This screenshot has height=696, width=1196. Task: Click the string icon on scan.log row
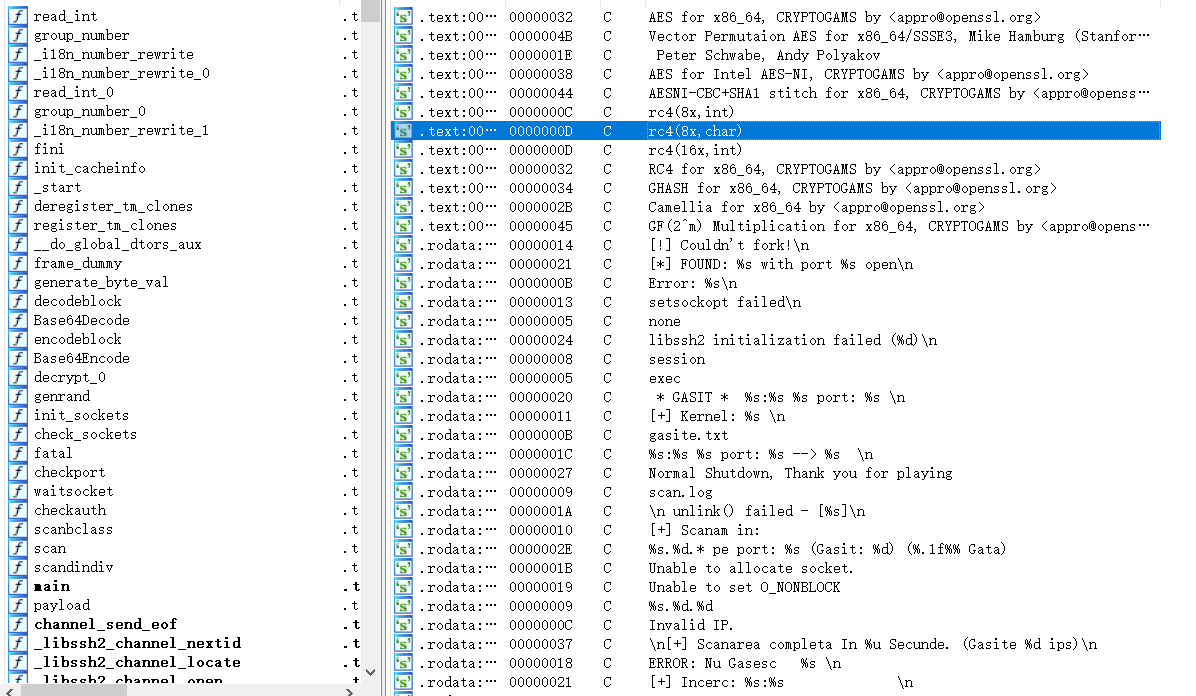(x=403, y=492)
